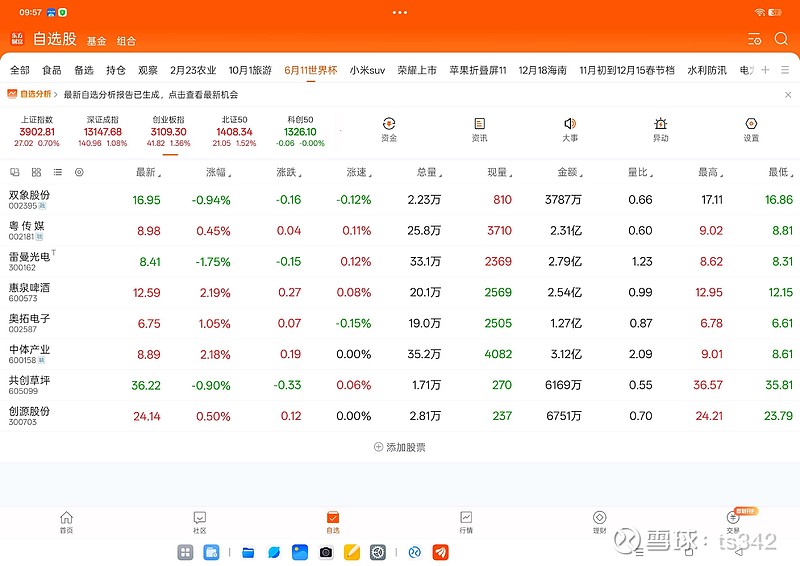Open the 双象股份 stock row

(400, 200)
